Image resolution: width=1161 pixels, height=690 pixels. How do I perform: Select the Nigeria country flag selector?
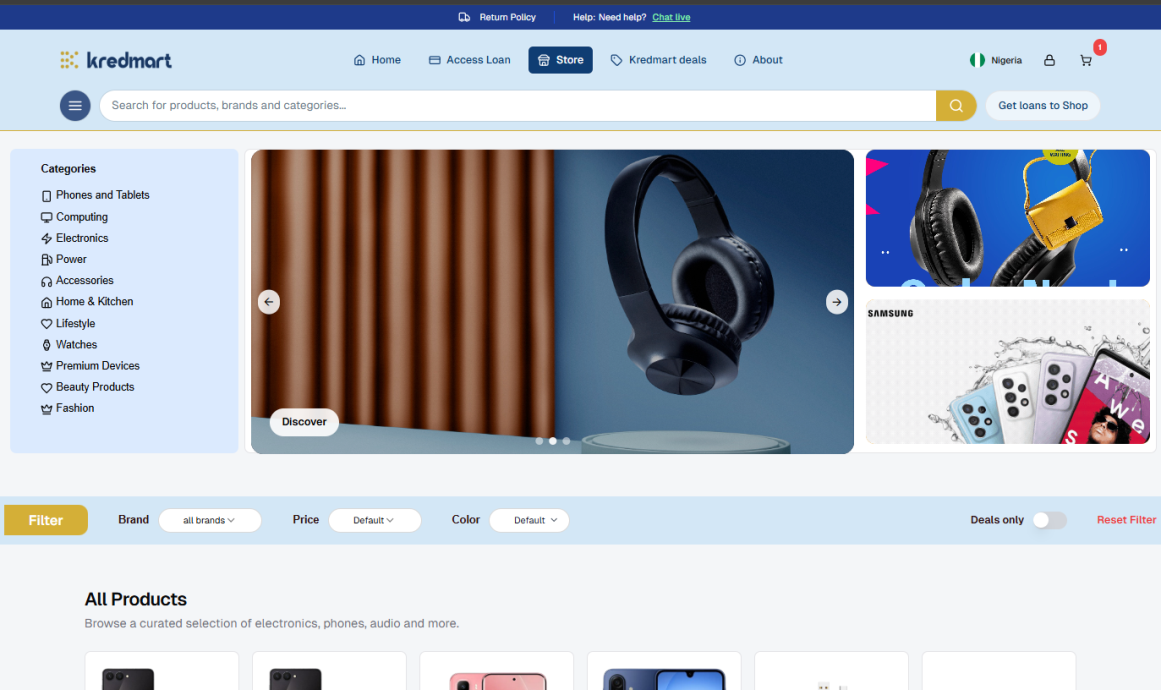pos(996,61)
